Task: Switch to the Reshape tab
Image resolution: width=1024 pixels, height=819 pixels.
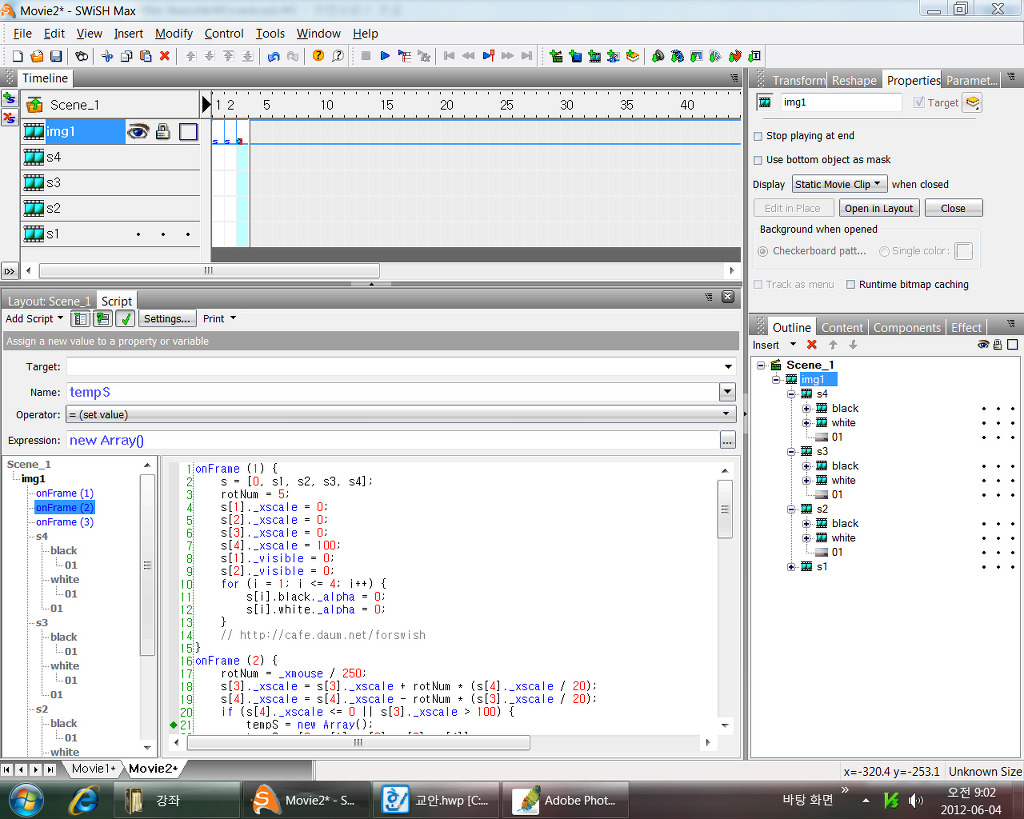Action: tap(854, 80)
